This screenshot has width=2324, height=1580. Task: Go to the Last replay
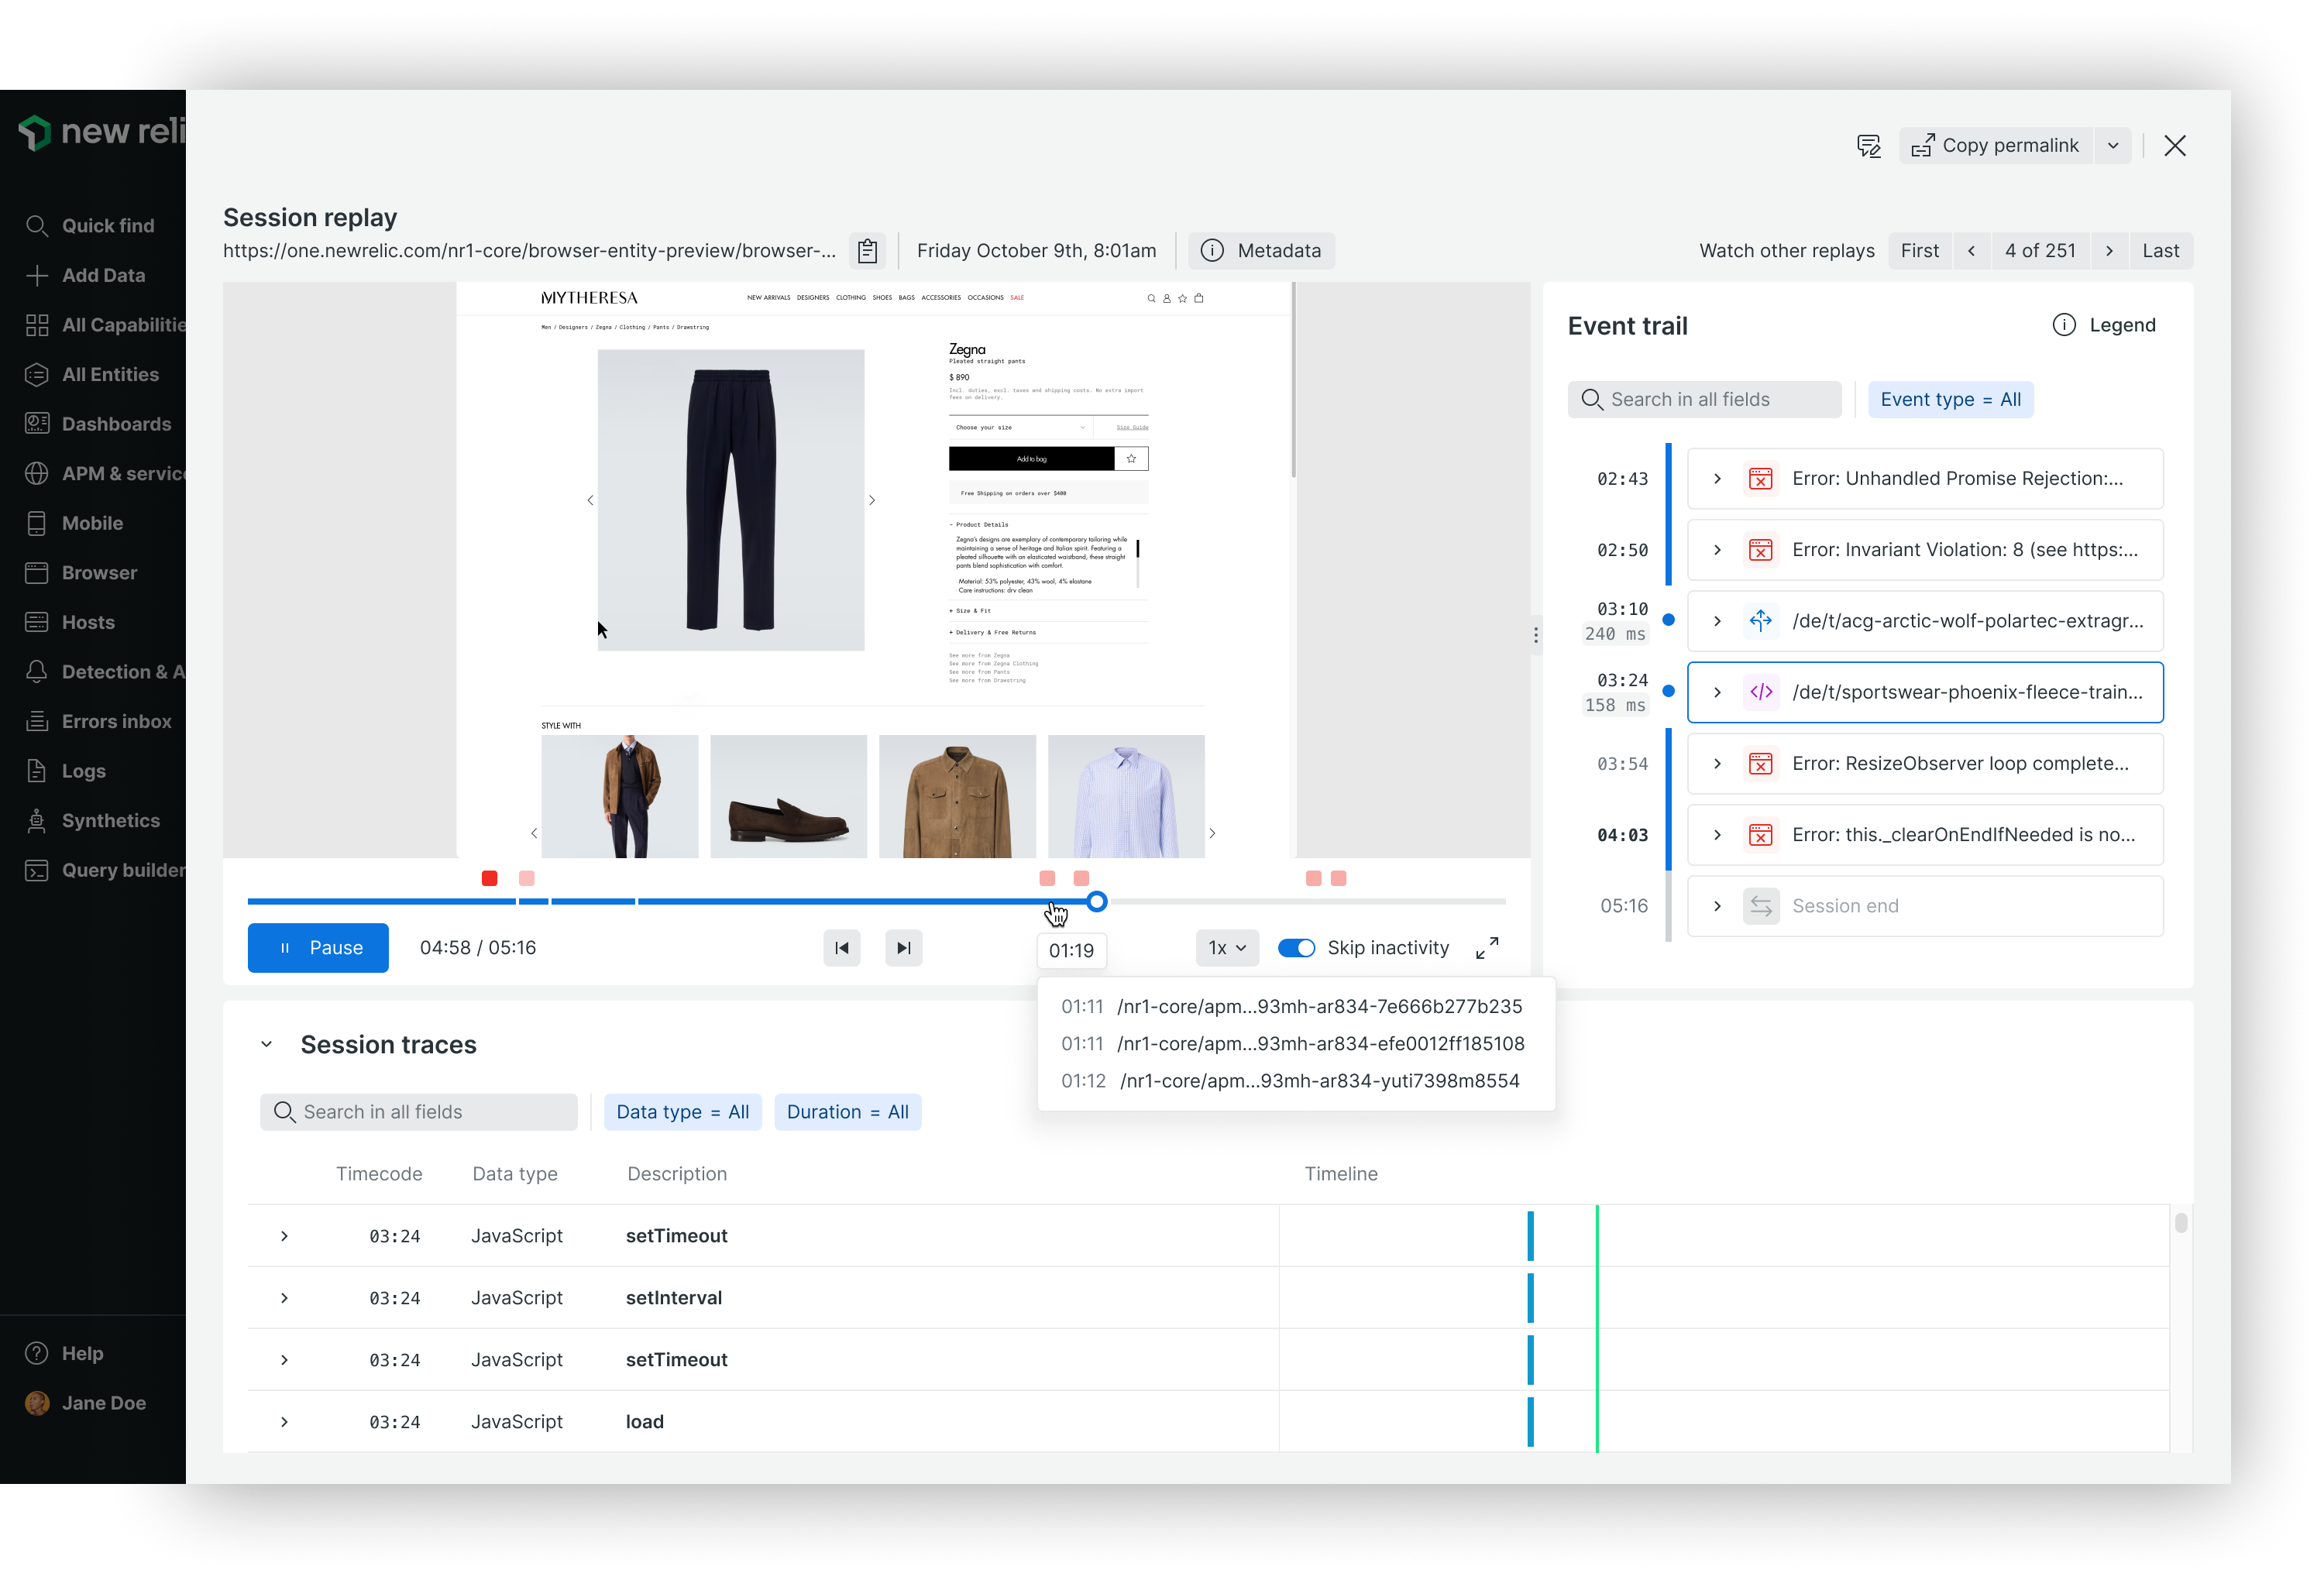tap(2160, 251)
